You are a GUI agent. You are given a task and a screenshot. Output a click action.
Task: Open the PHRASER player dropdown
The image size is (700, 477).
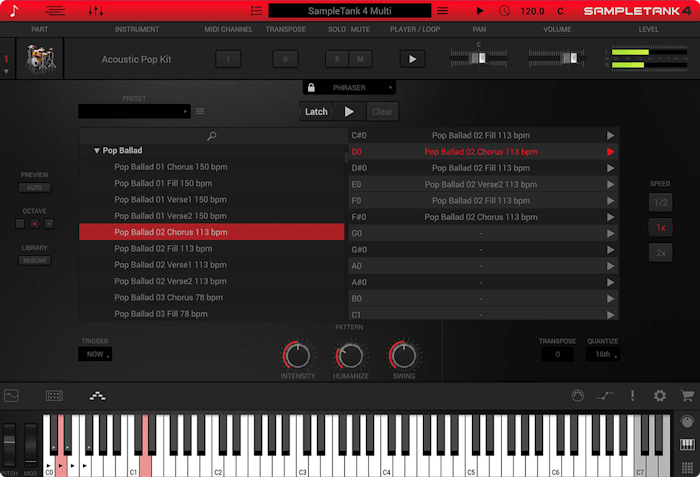pyautogui.click(x=349, y=88)
